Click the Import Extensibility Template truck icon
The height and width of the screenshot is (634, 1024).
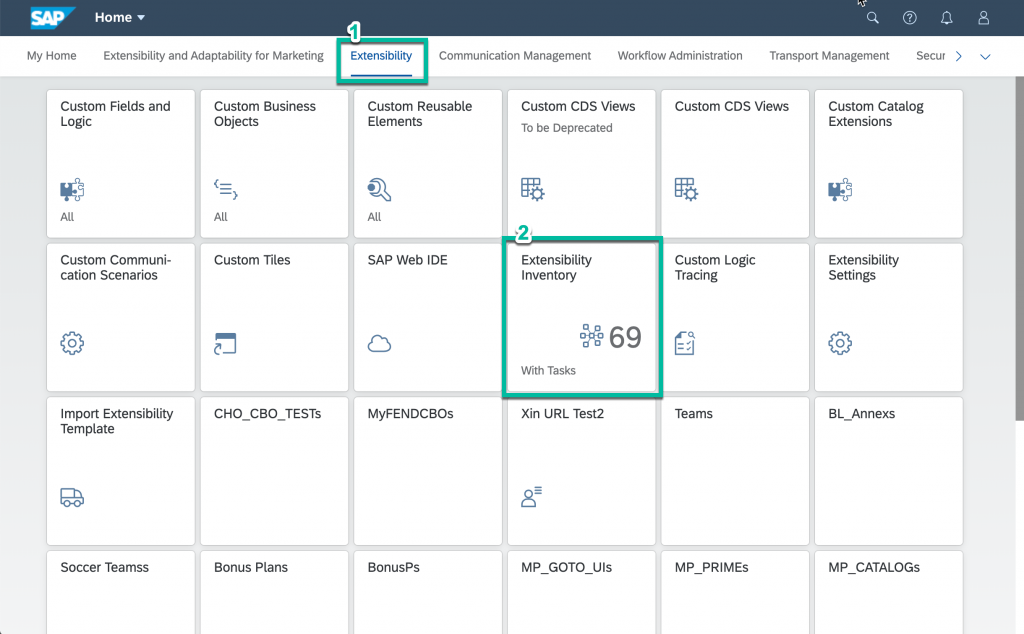[x=72, y=498]
